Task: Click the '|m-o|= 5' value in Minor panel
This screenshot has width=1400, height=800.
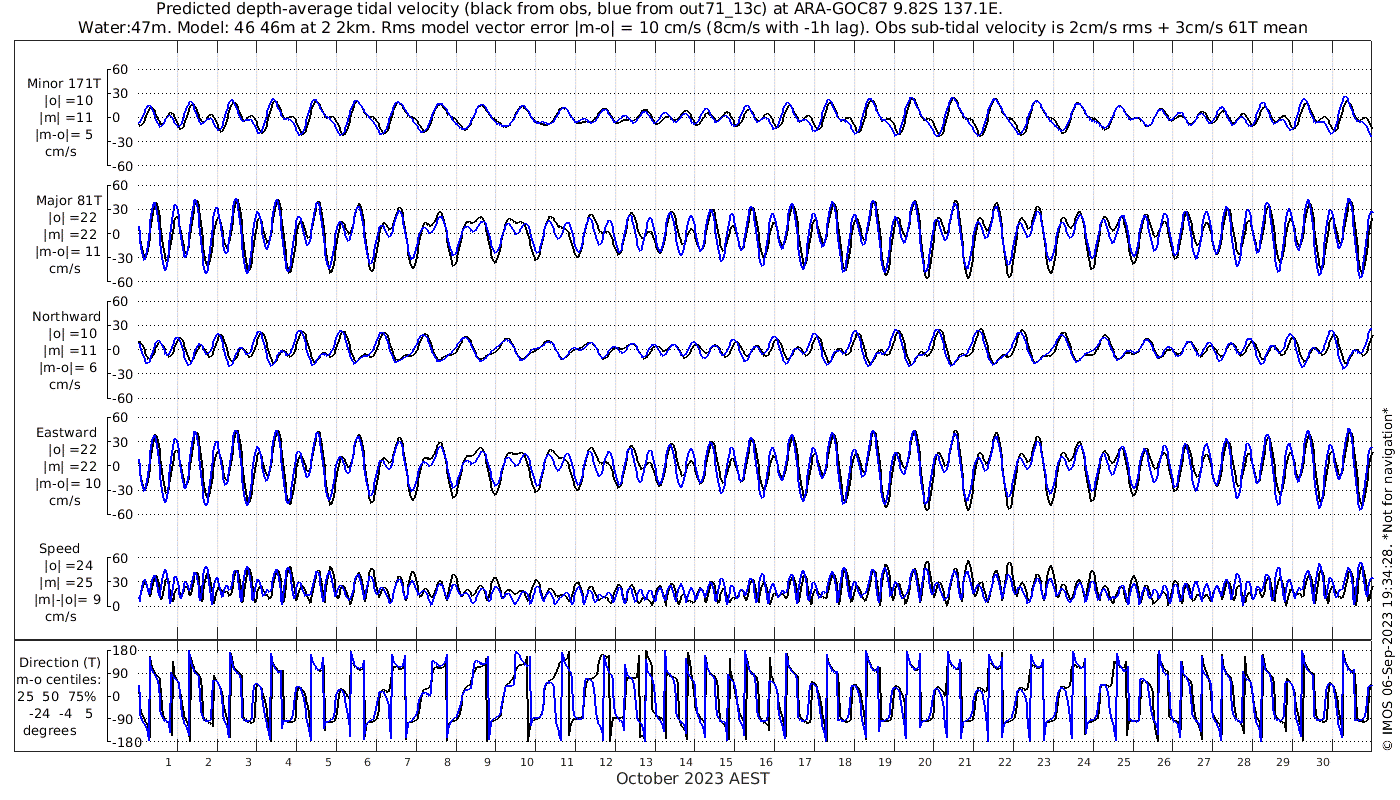Action: point(65,134)
